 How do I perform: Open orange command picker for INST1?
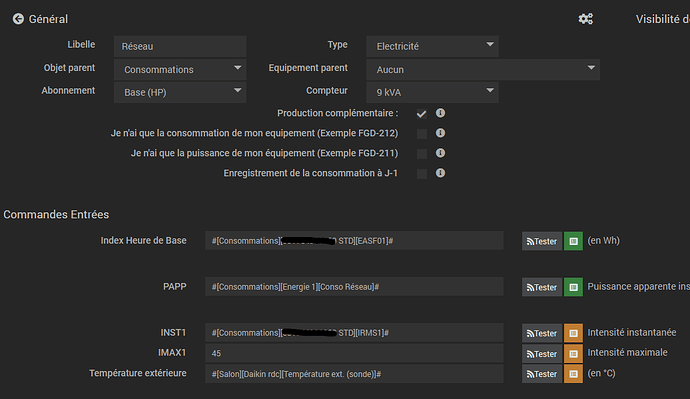[573, 333]
